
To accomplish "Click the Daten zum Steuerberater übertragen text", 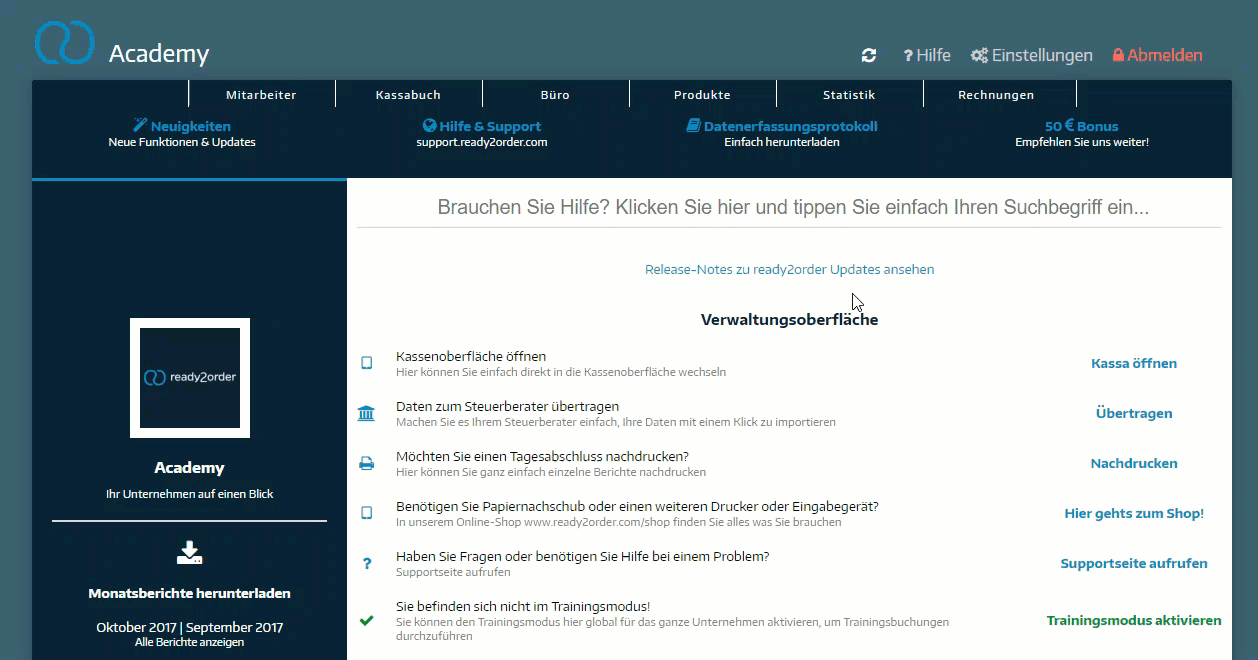I will 508,406.
